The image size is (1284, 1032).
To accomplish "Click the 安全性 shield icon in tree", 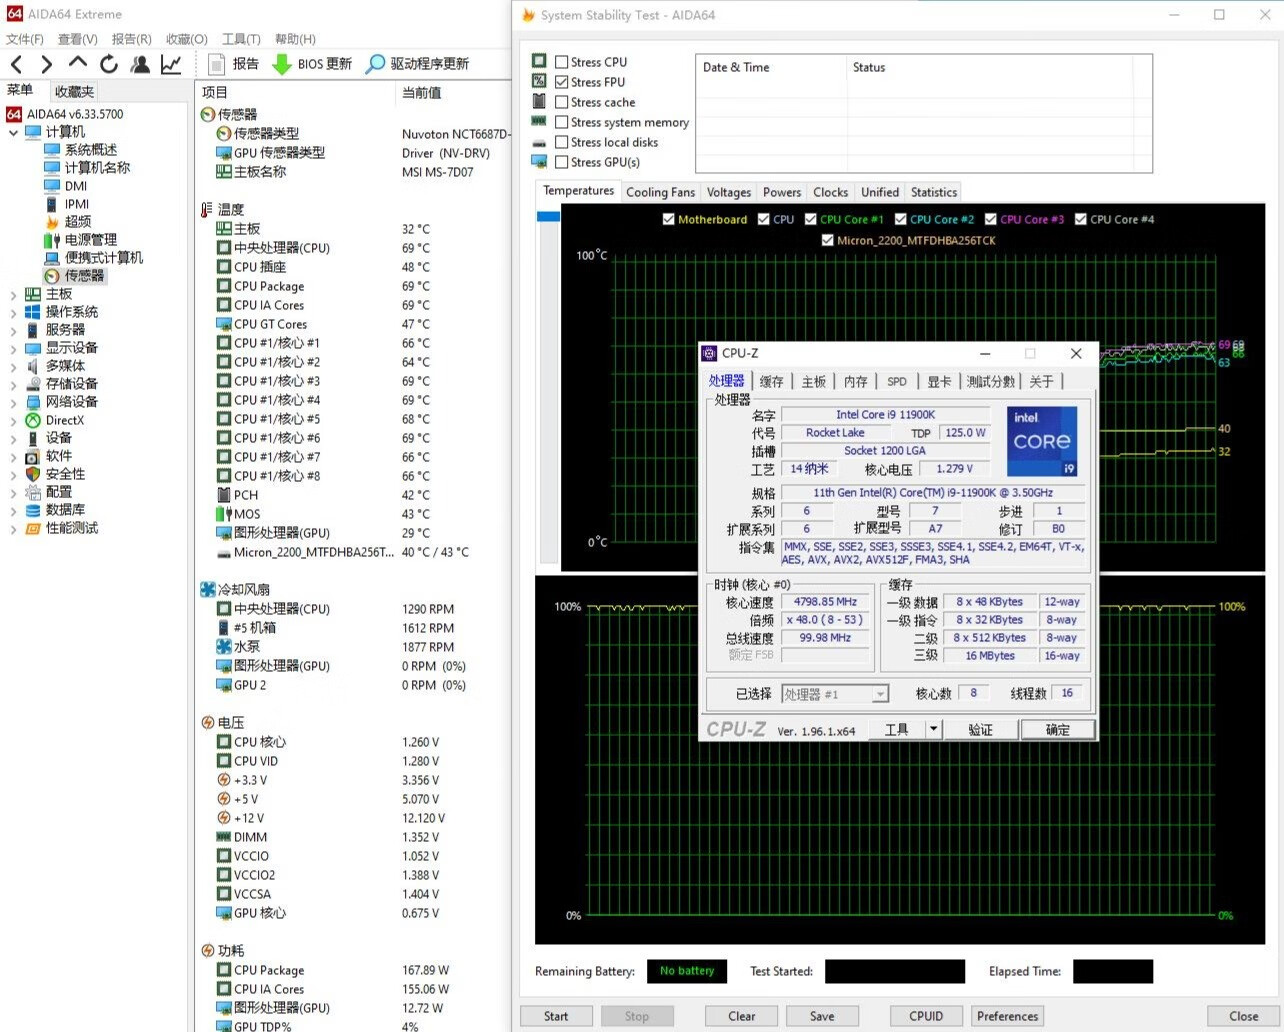I will 33,474.
